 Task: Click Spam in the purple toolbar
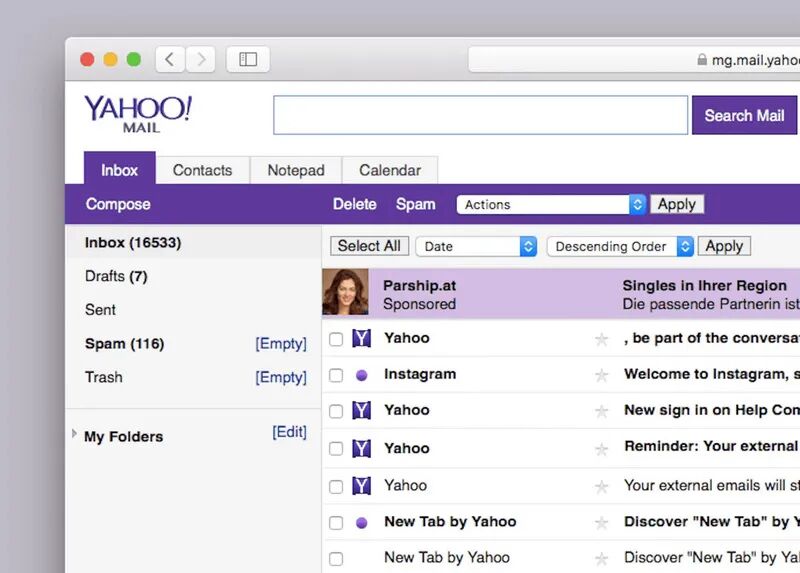pos(416,204)
